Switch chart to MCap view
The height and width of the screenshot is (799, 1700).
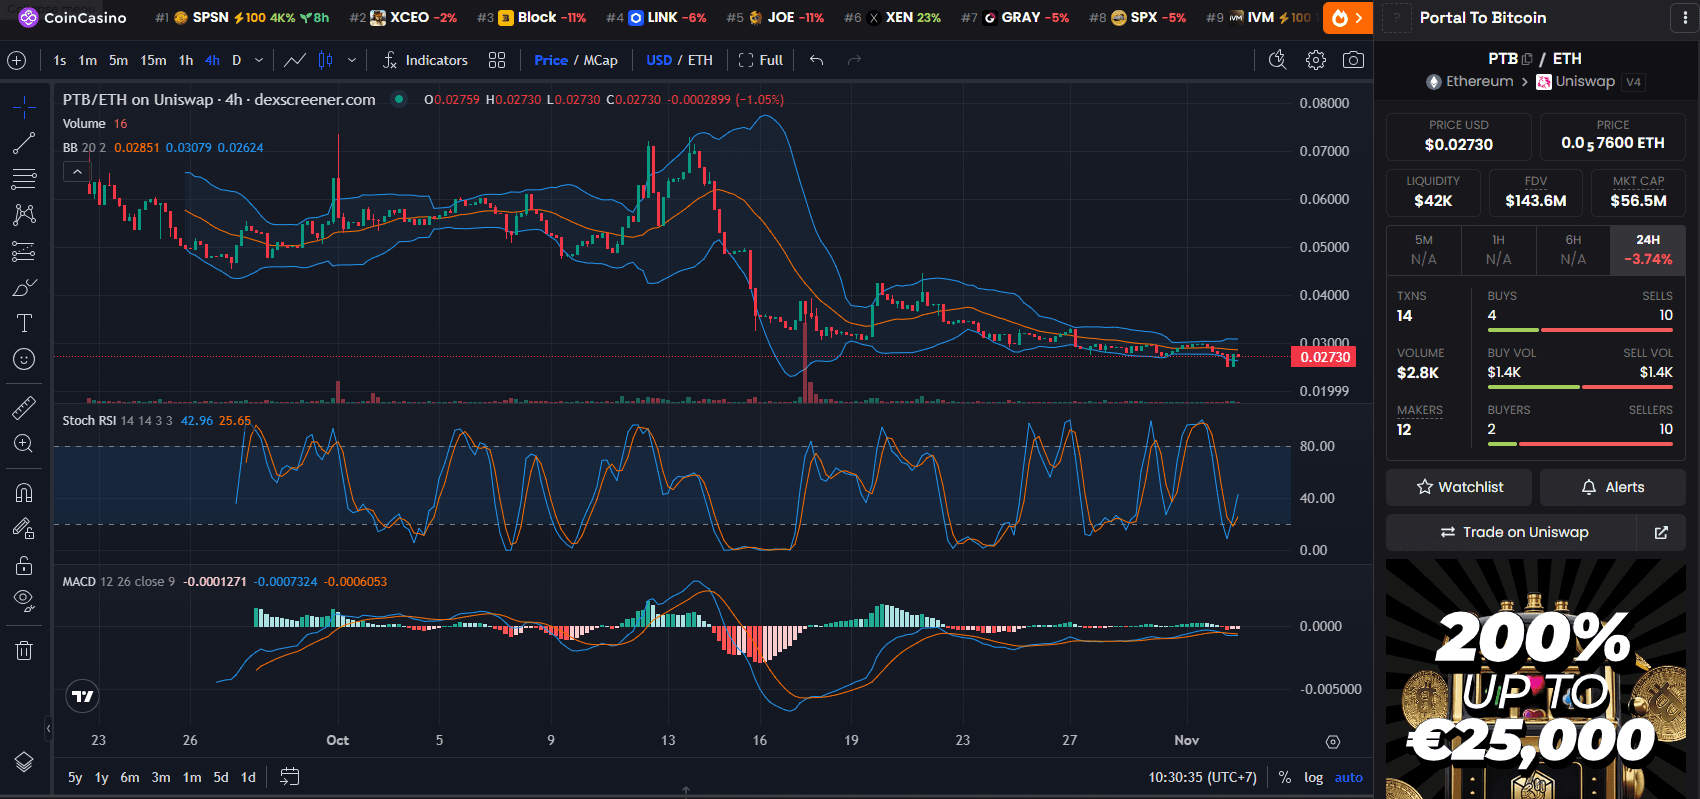(600, 60)
